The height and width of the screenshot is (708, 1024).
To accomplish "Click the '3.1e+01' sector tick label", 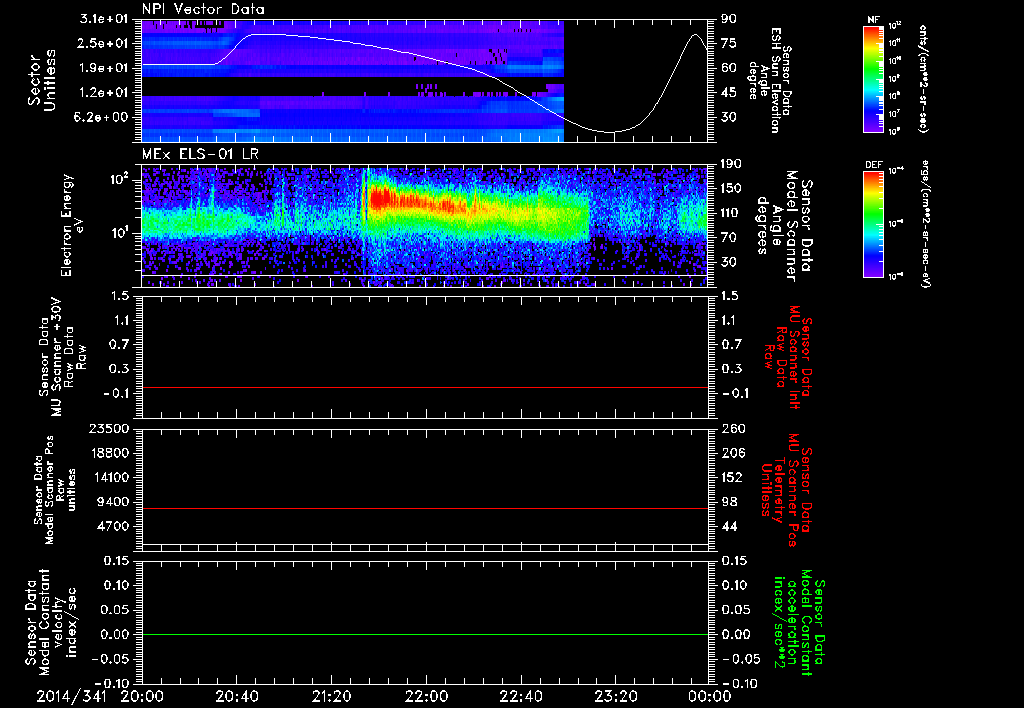I will click(103, 19).
